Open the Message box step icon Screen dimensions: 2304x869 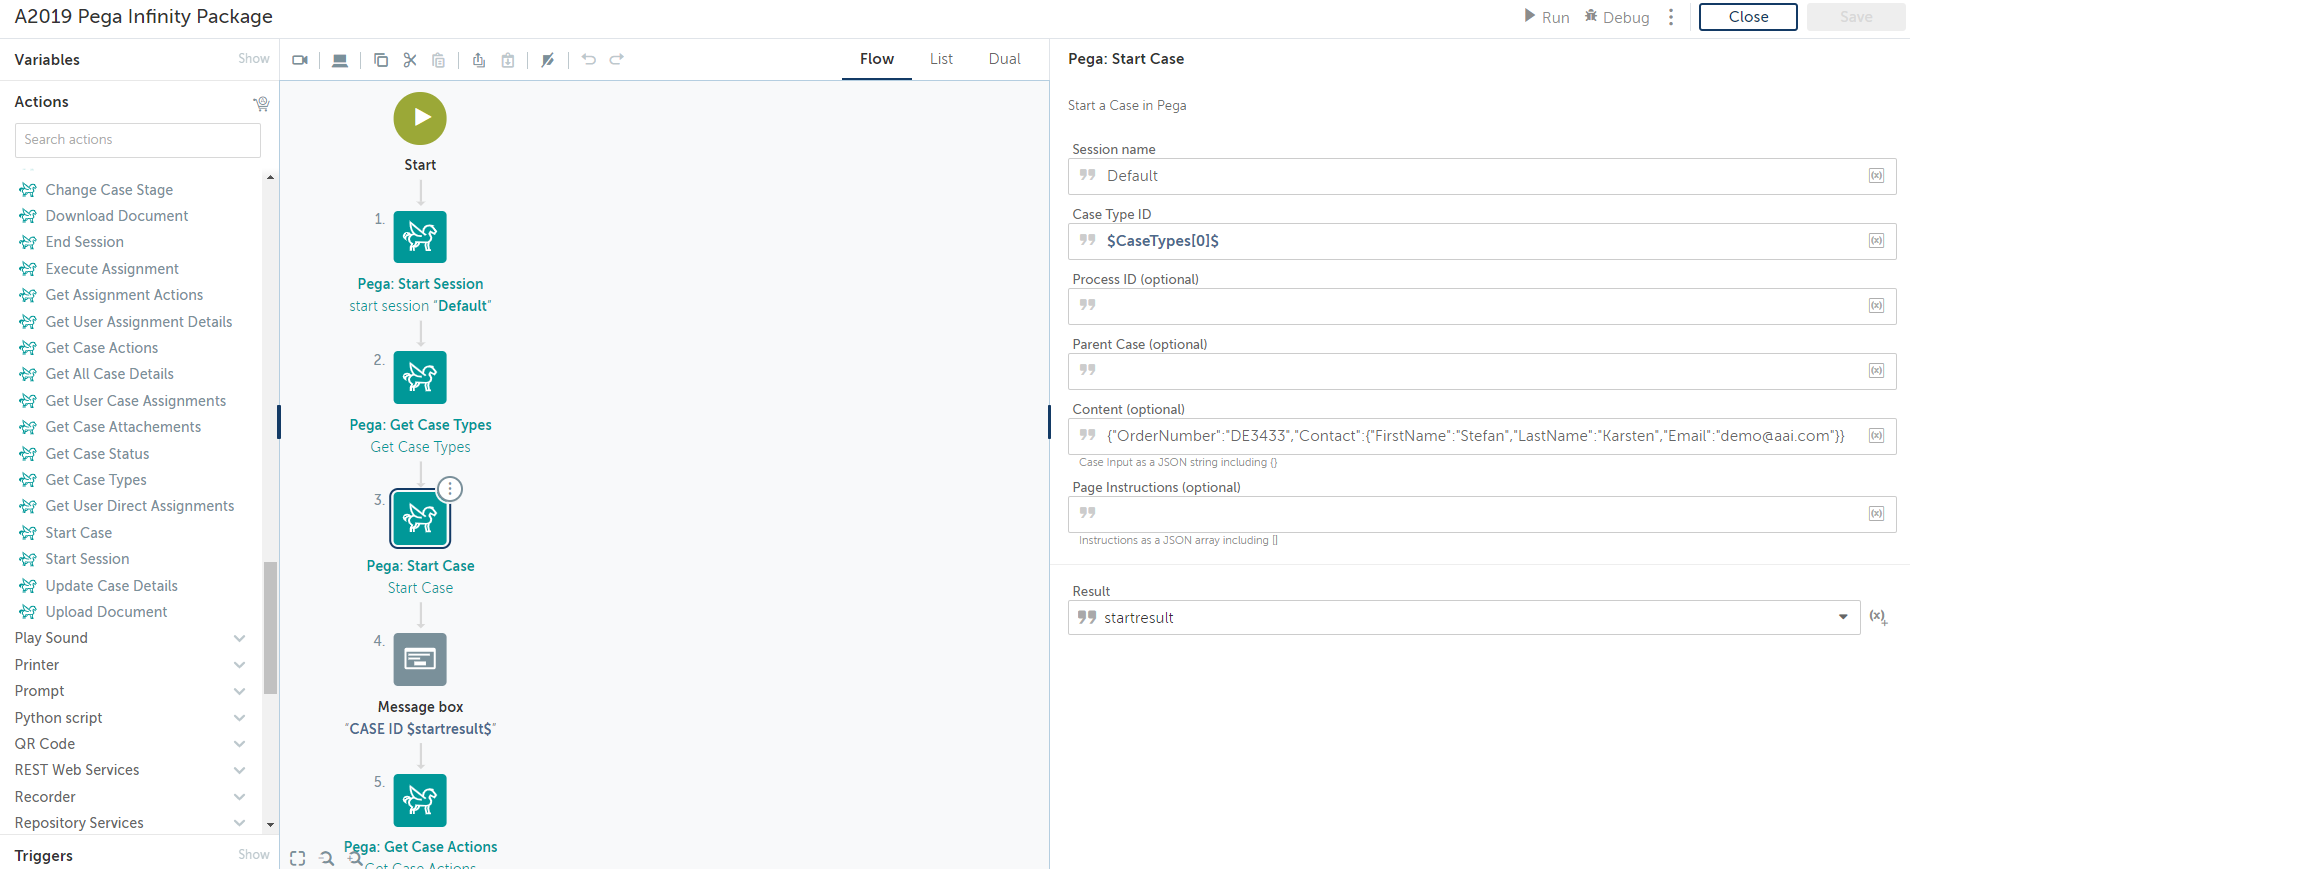click(x=420, y=659)
